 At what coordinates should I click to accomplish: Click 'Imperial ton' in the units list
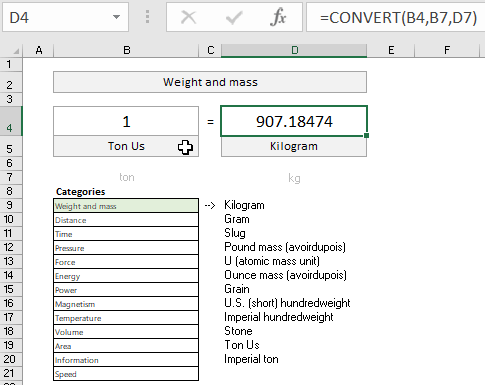tap(251, 359)
